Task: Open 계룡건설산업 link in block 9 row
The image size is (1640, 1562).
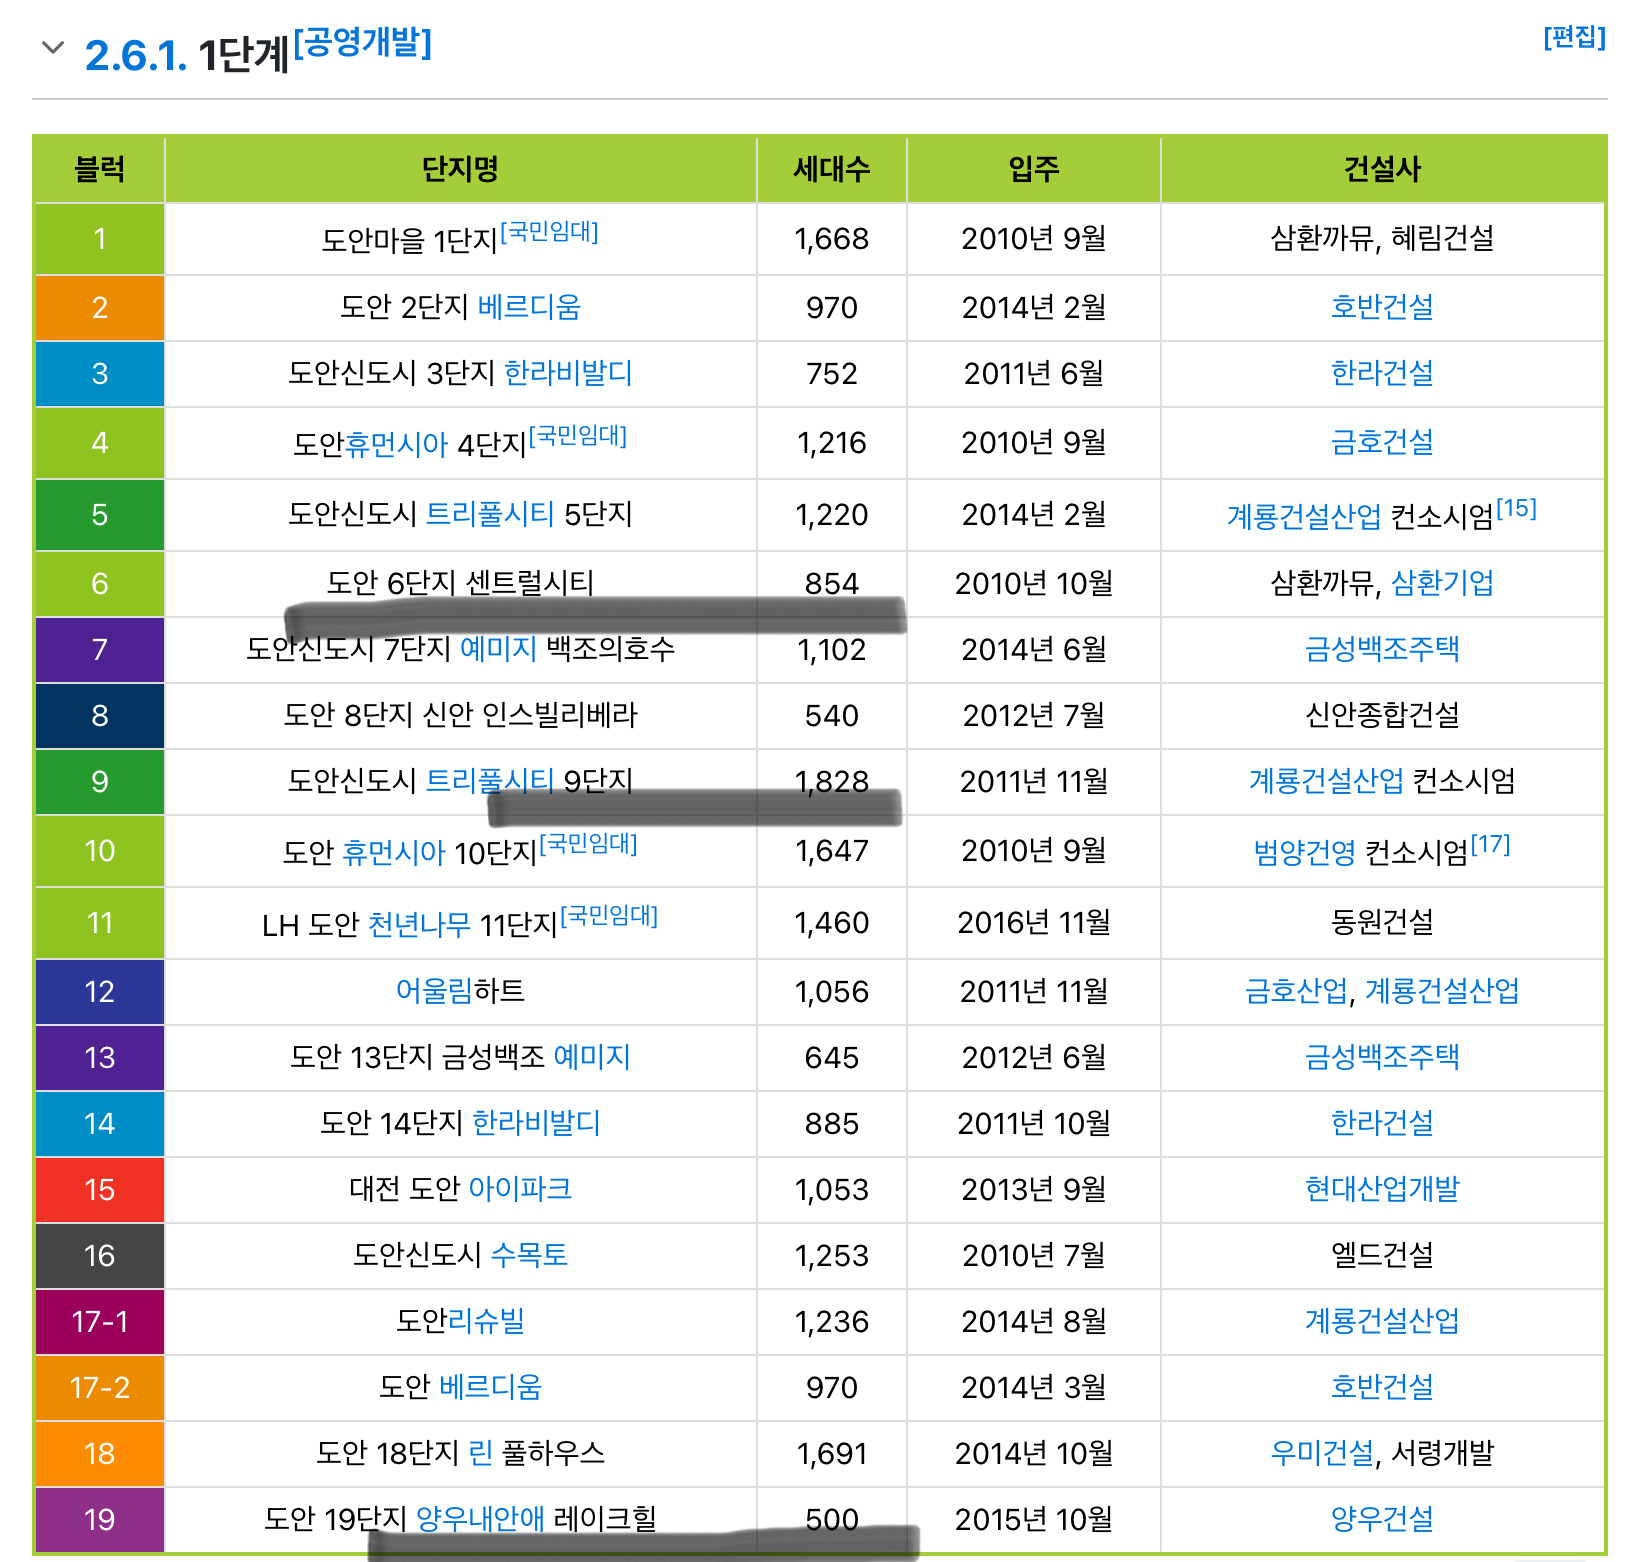Action: (x=1326, y=781)
